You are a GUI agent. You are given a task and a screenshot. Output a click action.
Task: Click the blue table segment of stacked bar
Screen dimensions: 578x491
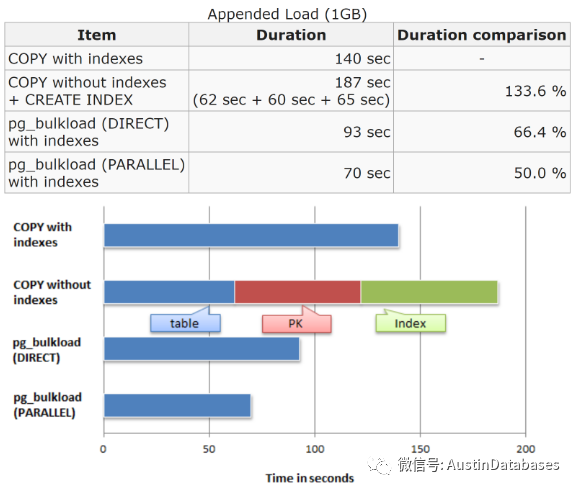point(169,292)
